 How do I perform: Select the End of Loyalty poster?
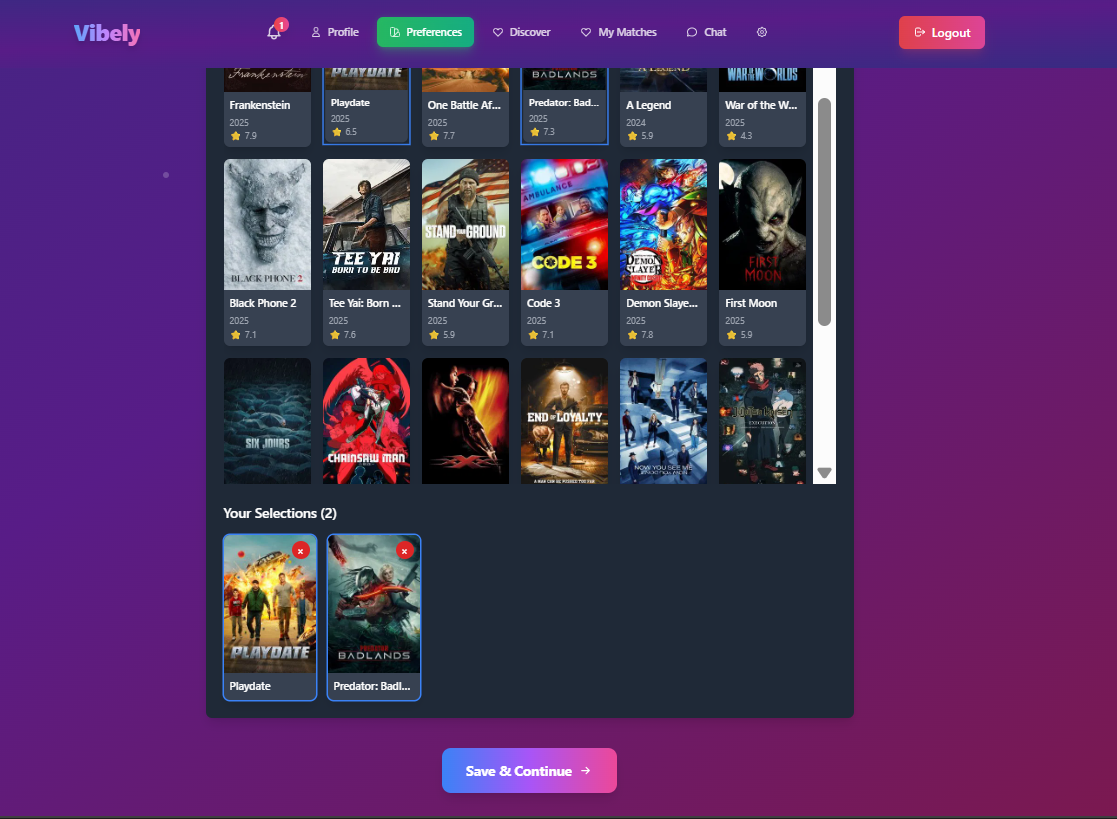pyautogui.click(x=564, y=421)
